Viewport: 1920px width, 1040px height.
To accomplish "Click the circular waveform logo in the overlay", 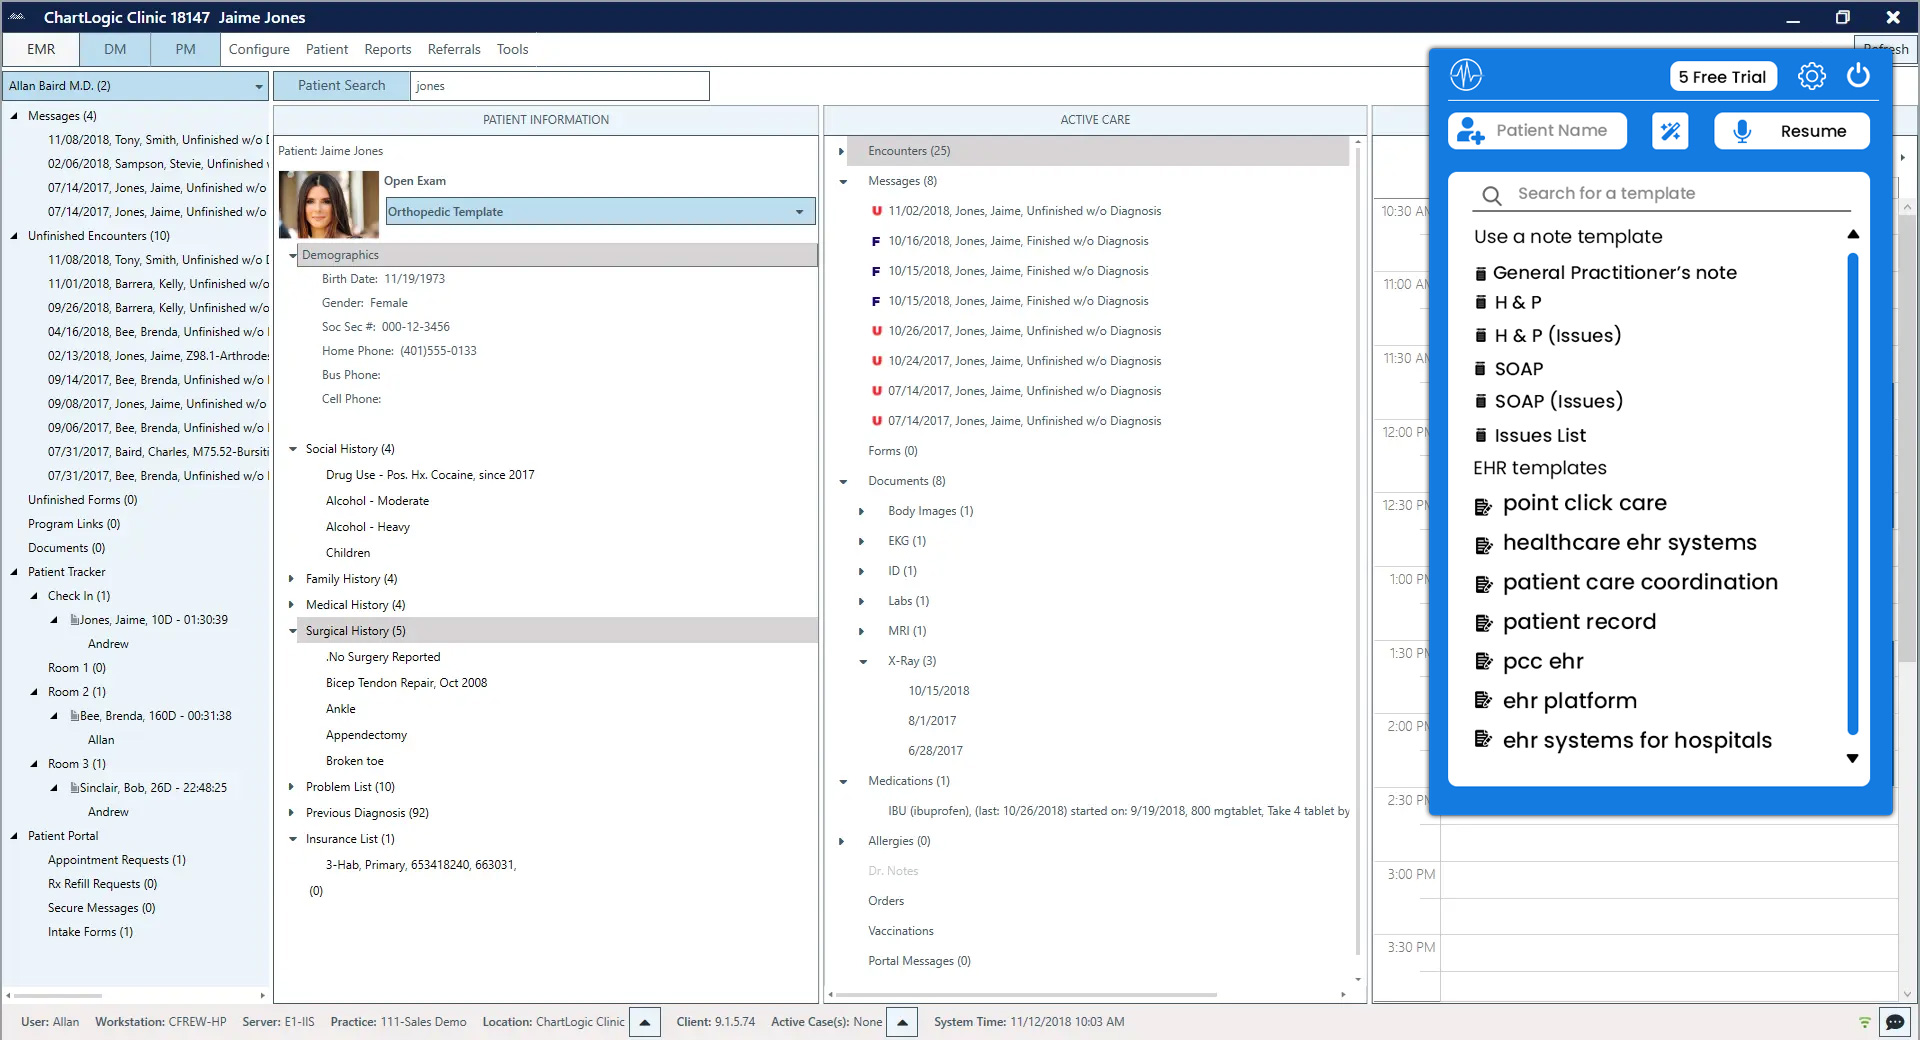I will coord(1465,74).
